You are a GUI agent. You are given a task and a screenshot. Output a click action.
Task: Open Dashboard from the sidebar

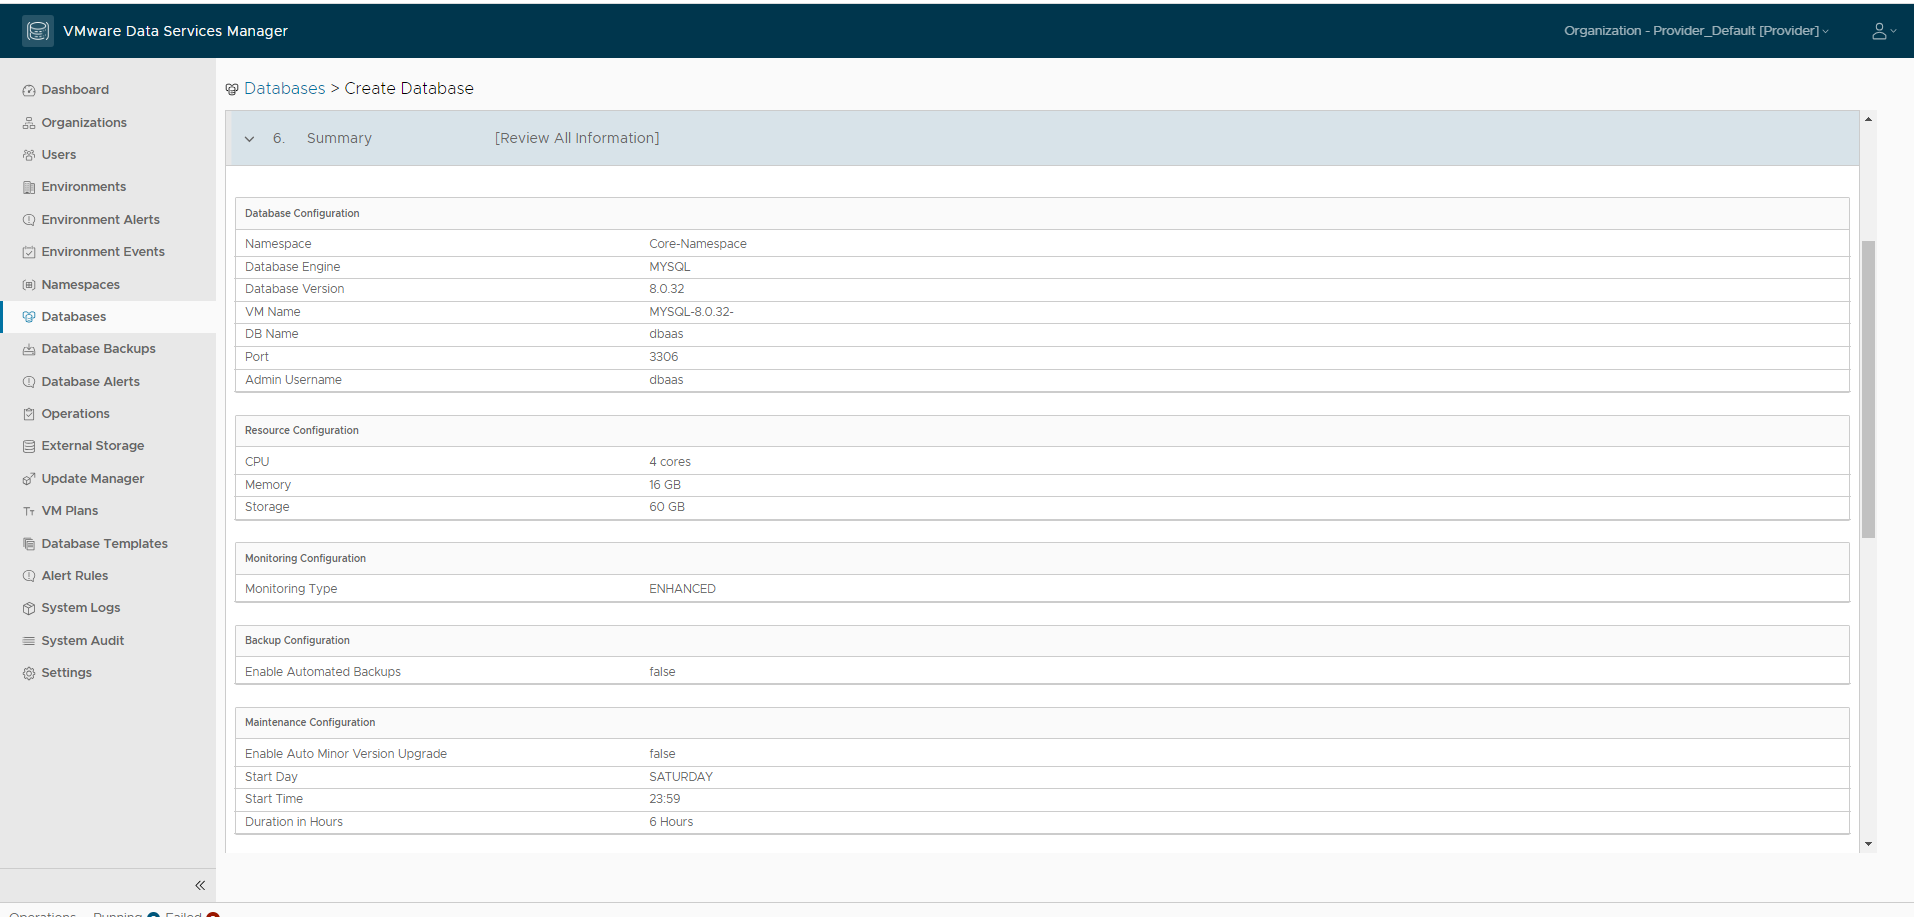click(x=75, y=90)
